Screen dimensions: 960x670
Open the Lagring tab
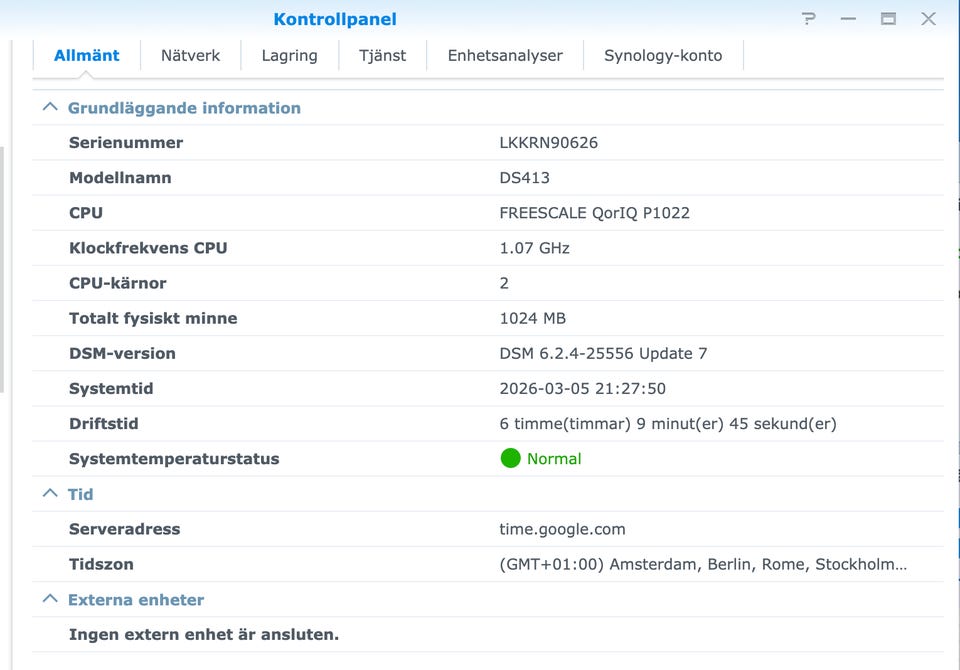tap(289, 56)
